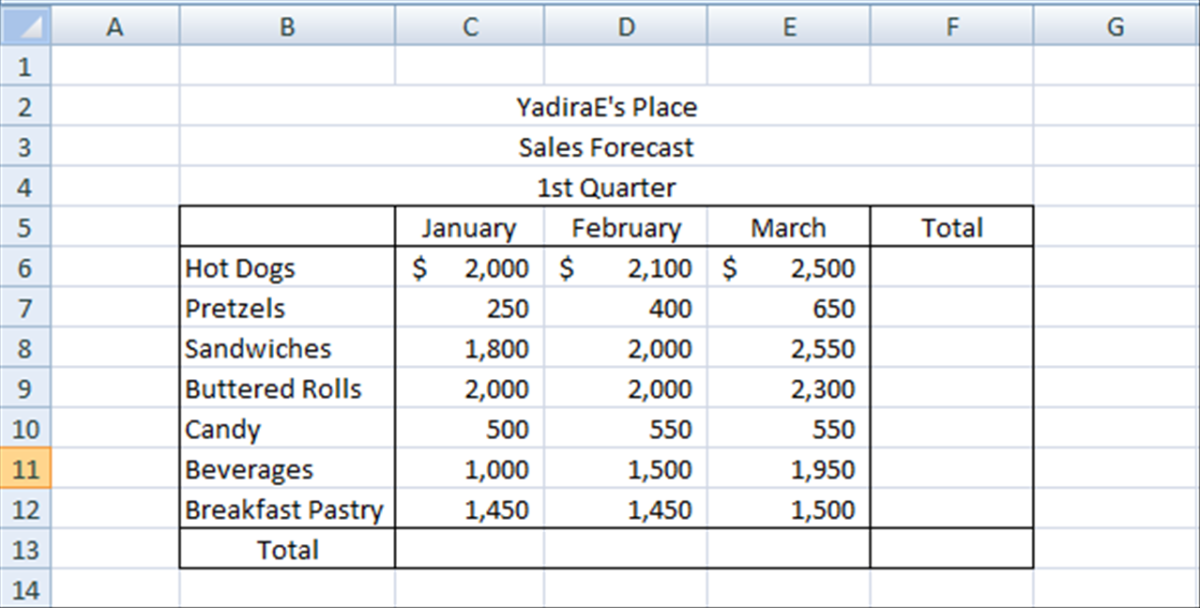Select the $2,500 March Hot Dogs value
Screen dimensions: 1200x608
click(788, 268)
